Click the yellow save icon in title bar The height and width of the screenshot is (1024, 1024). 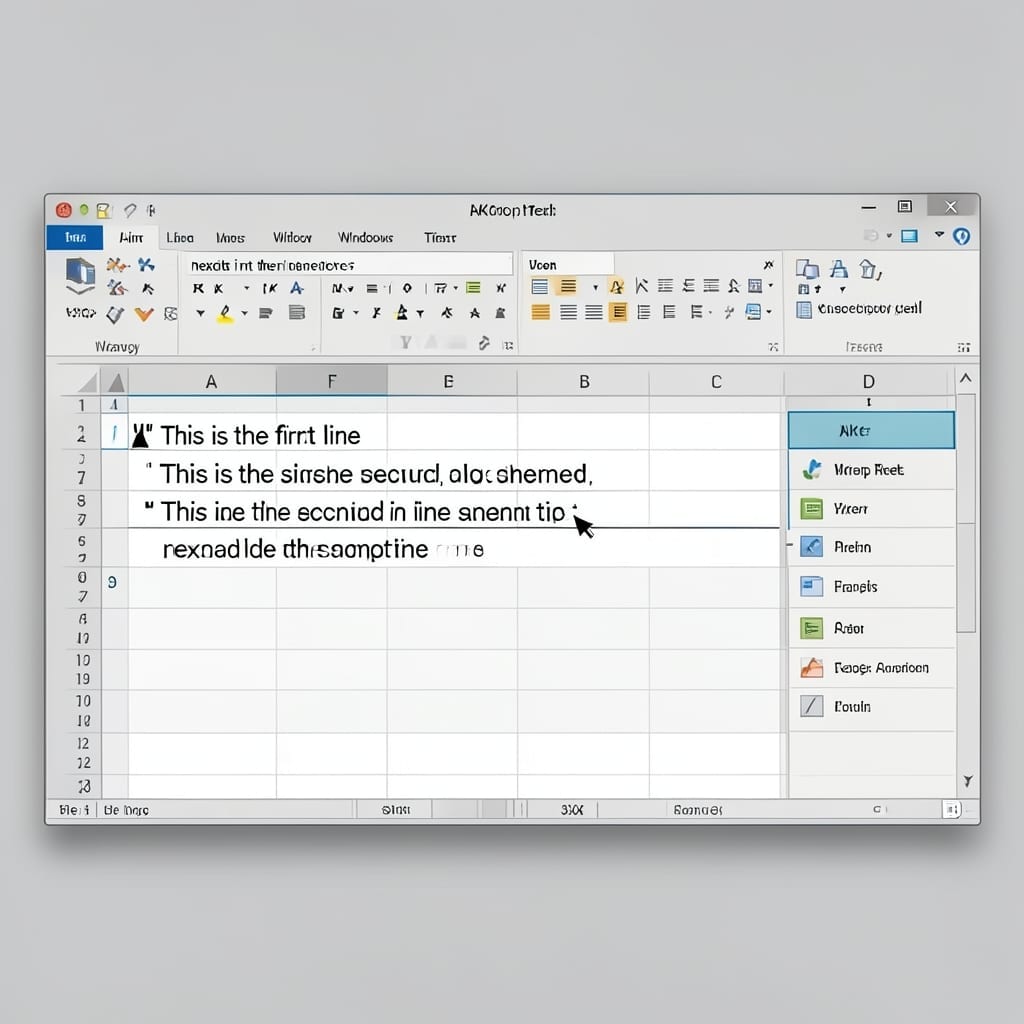104,210
